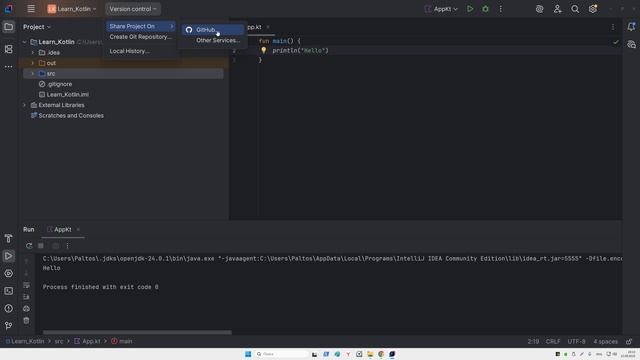This screenshot has width=640, height=360.
Task: Open Windows Start button
Action: (248, 354)
